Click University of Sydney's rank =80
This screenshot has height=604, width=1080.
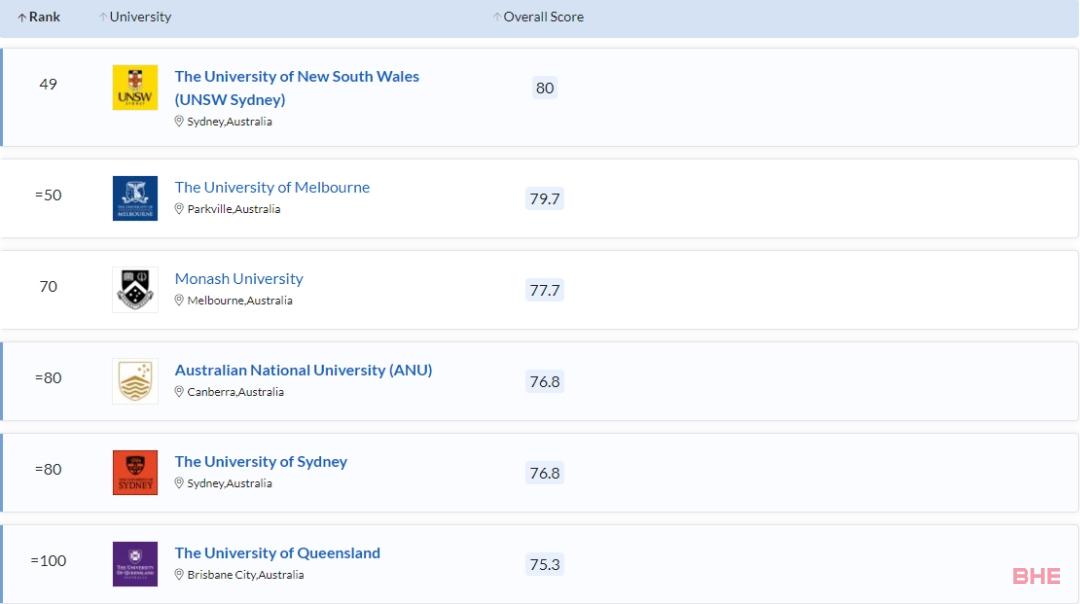point(48,470)
